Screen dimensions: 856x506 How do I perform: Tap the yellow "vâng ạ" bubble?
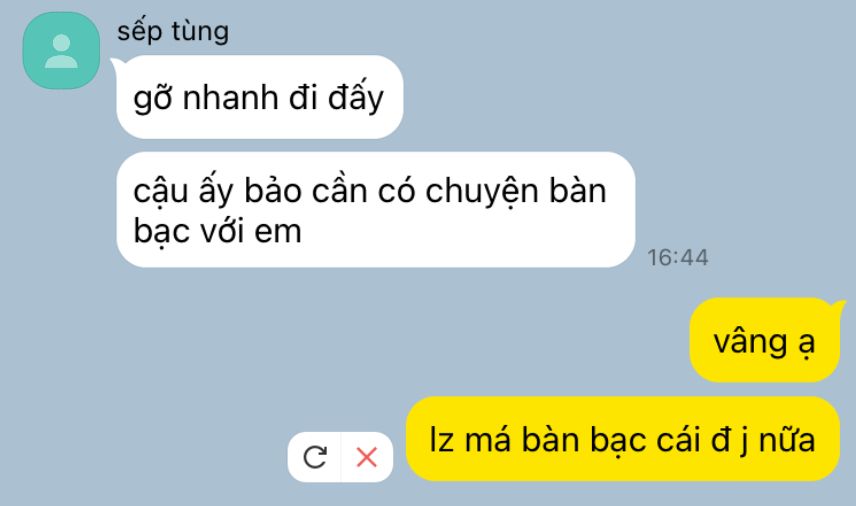point(764,340)
